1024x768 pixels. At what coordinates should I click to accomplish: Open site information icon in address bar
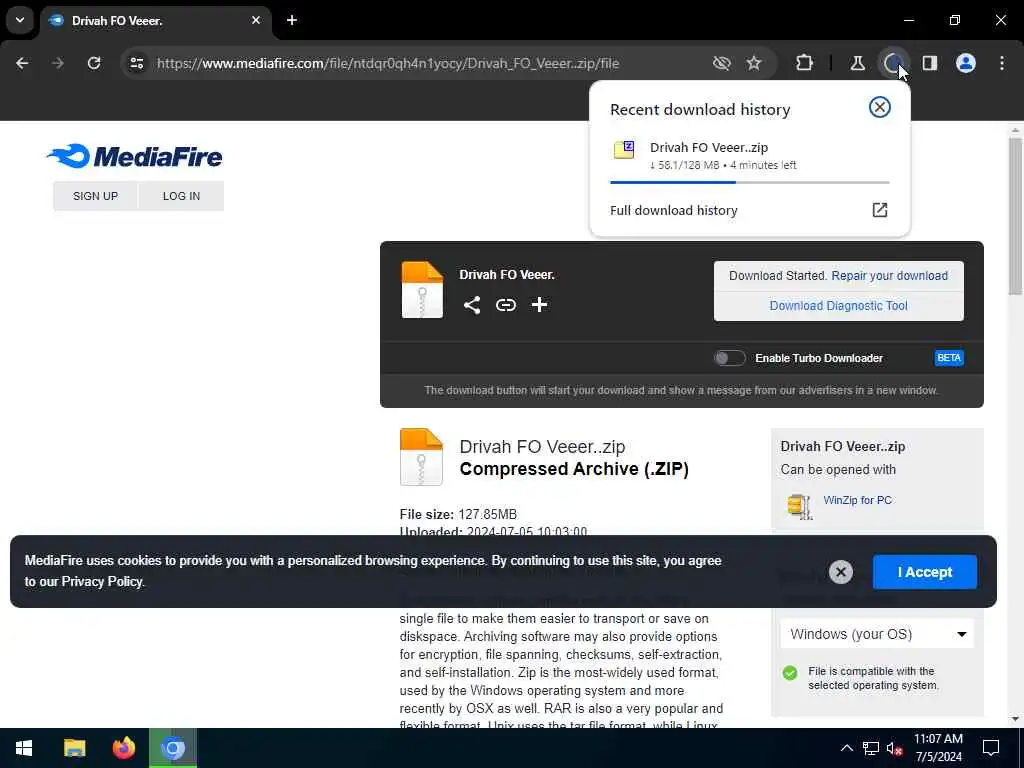point(137,63)
